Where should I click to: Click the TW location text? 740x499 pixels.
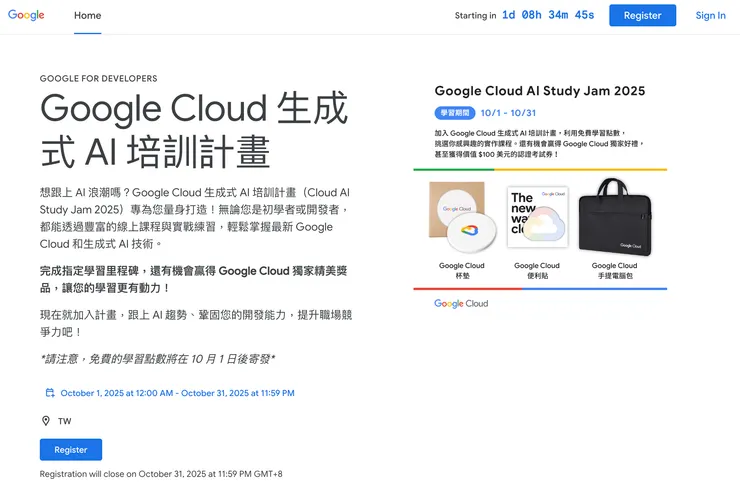(x=65, y=421)
